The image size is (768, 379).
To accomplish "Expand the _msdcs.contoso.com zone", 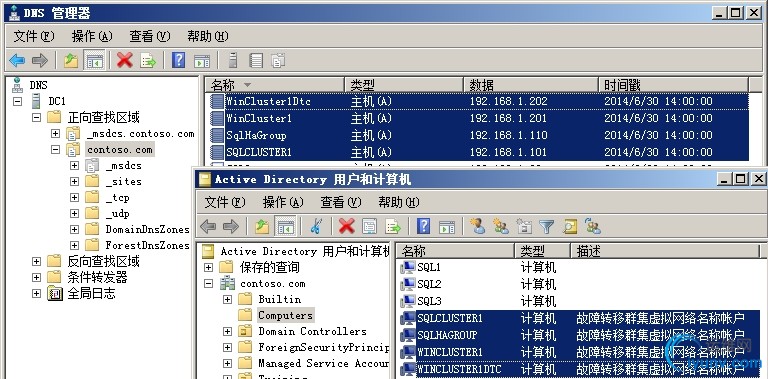I will [x=55, y=134].
